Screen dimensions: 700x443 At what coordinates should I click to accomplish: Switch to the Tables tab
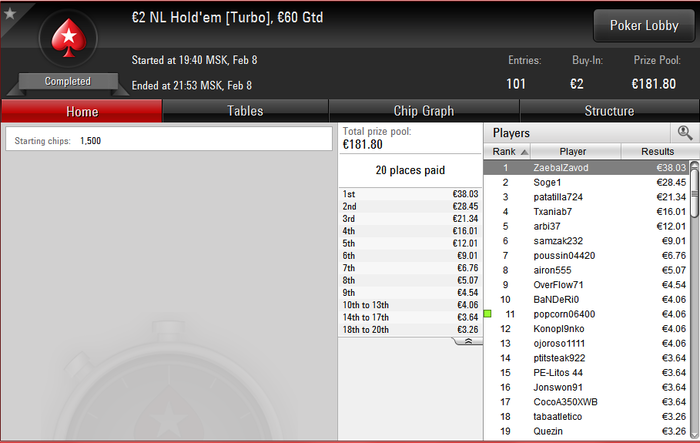(x=245, y=111)
